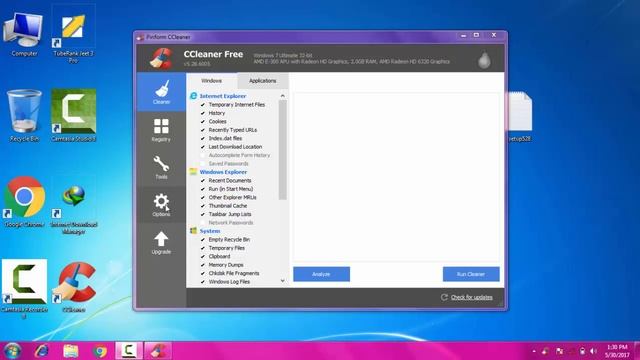Click the Recent Documents entry
The image size is (640, 360).
coord(230,180)
